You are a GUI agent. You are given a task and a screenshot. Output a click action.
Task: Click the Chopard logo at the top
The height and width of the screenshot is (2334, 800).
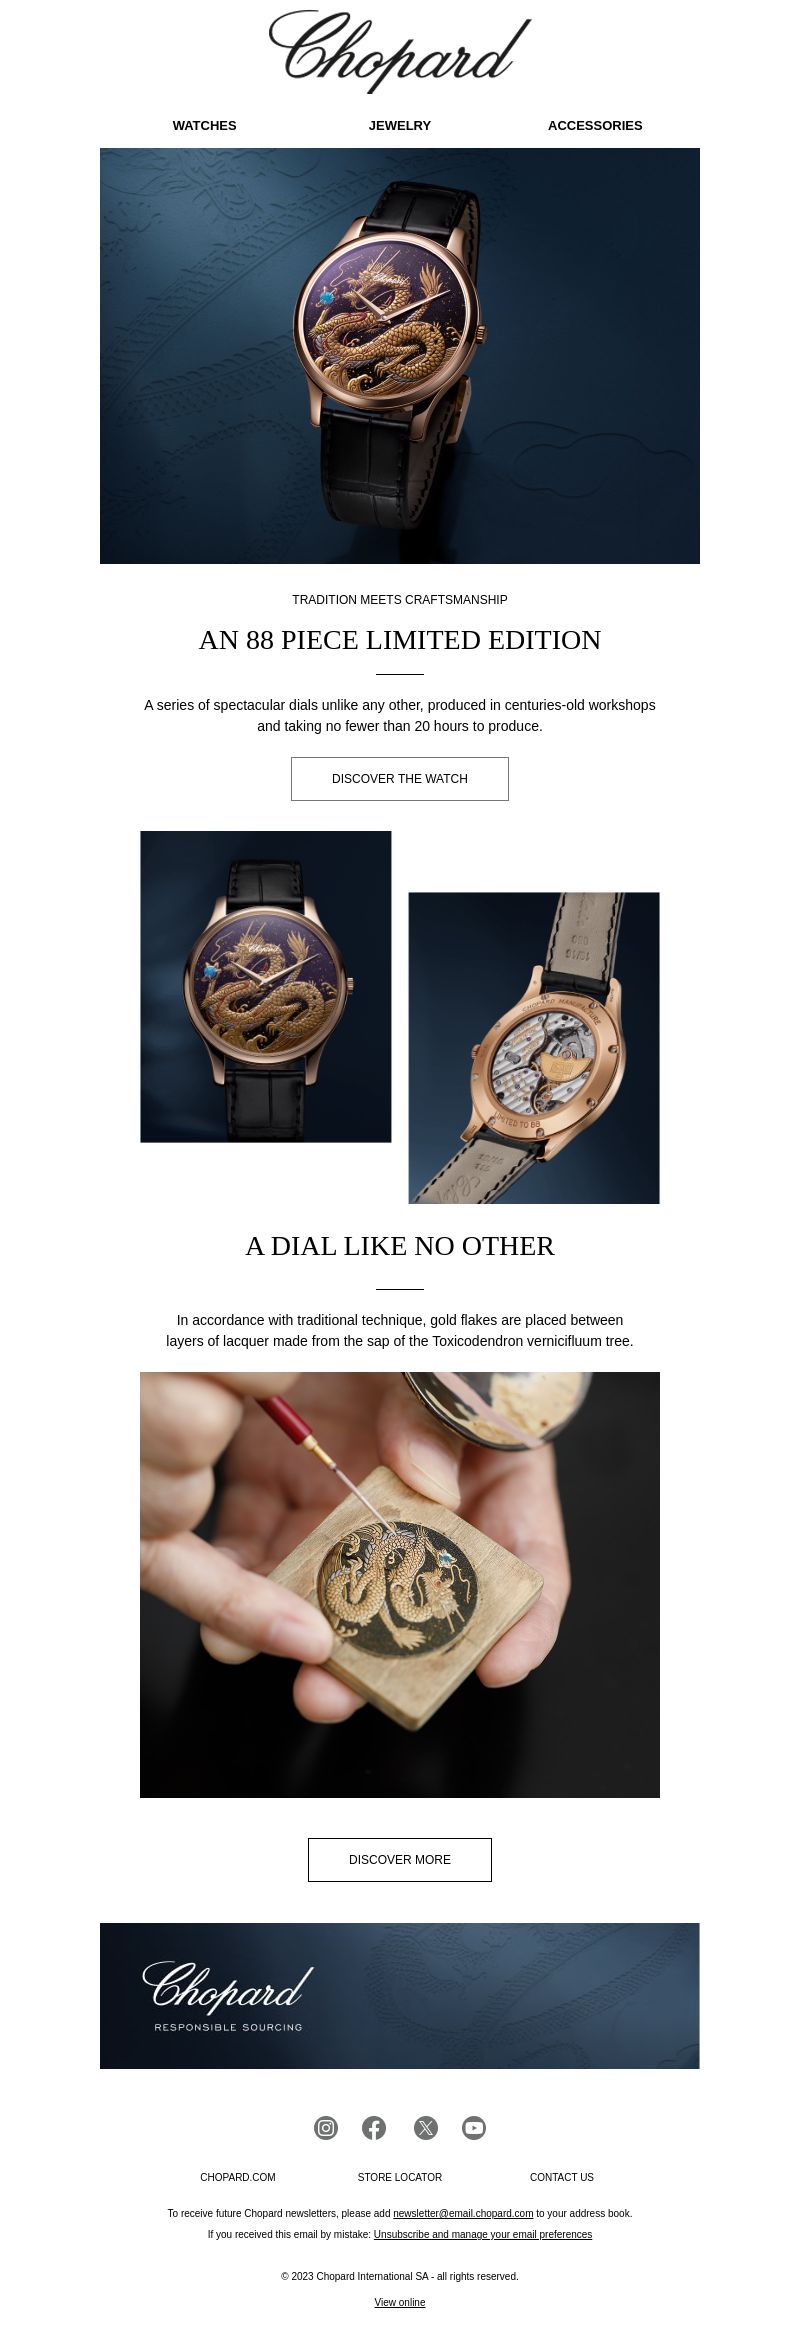[x=400, y=51]
